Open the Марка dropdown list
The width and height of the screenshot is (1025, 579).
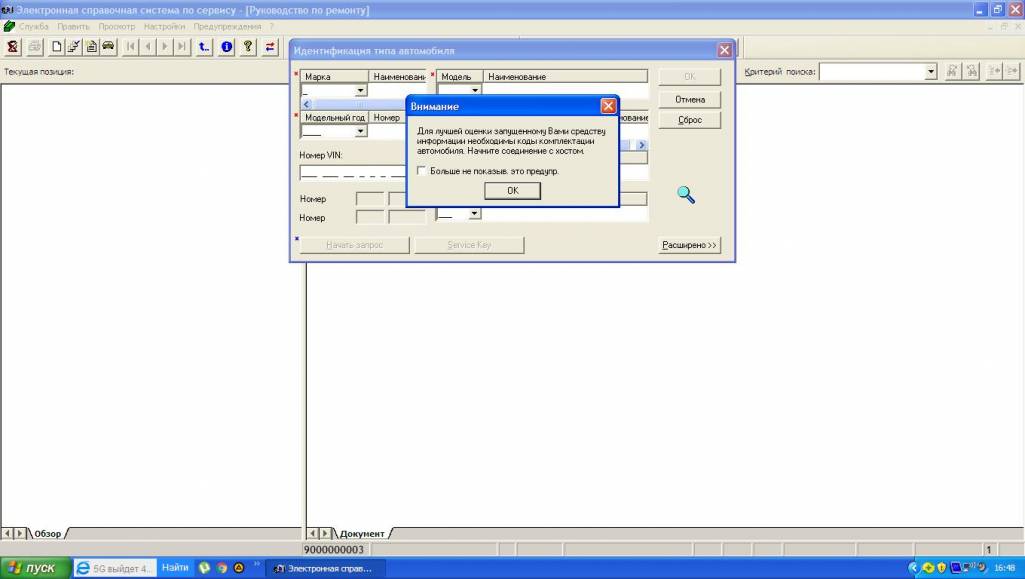click(361, 90)
